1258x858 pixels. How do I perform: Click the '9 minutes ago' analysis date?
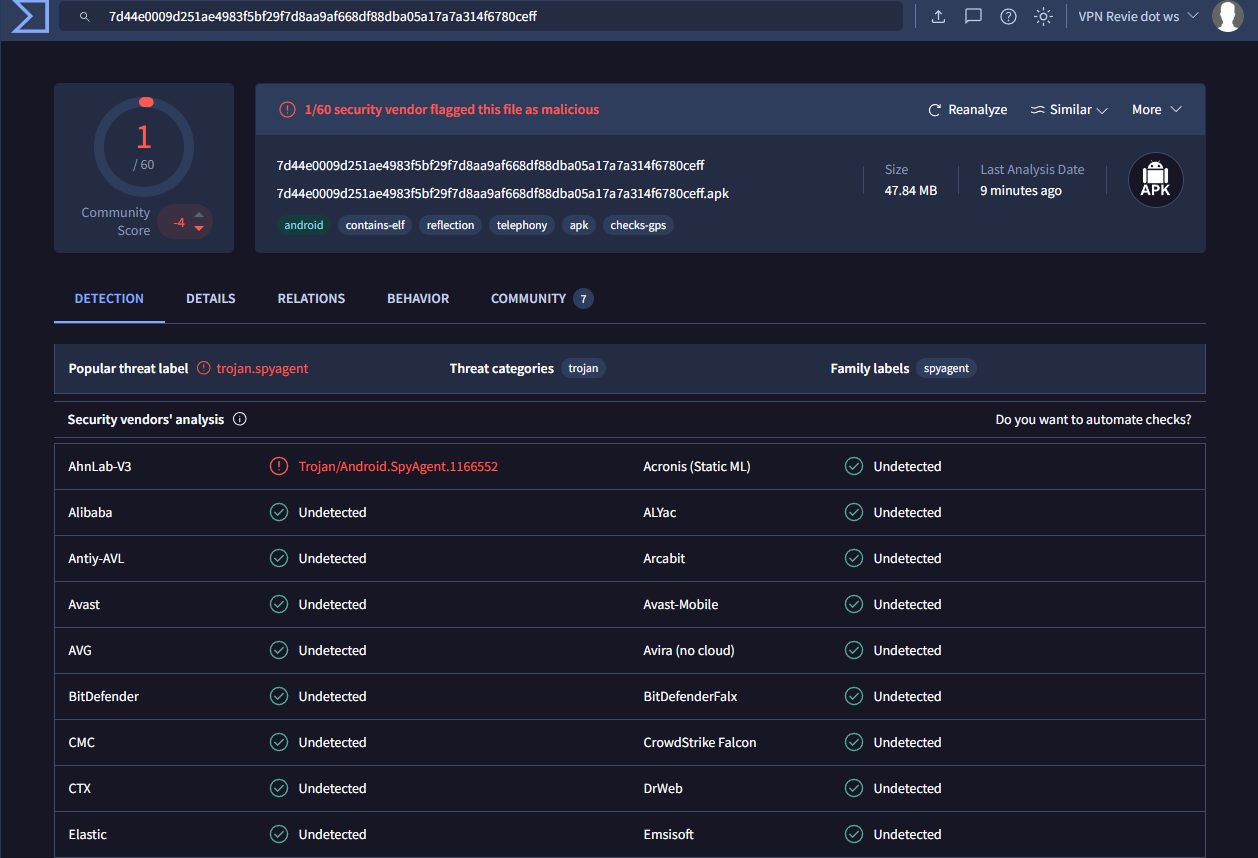click(x=1021, y=190)
